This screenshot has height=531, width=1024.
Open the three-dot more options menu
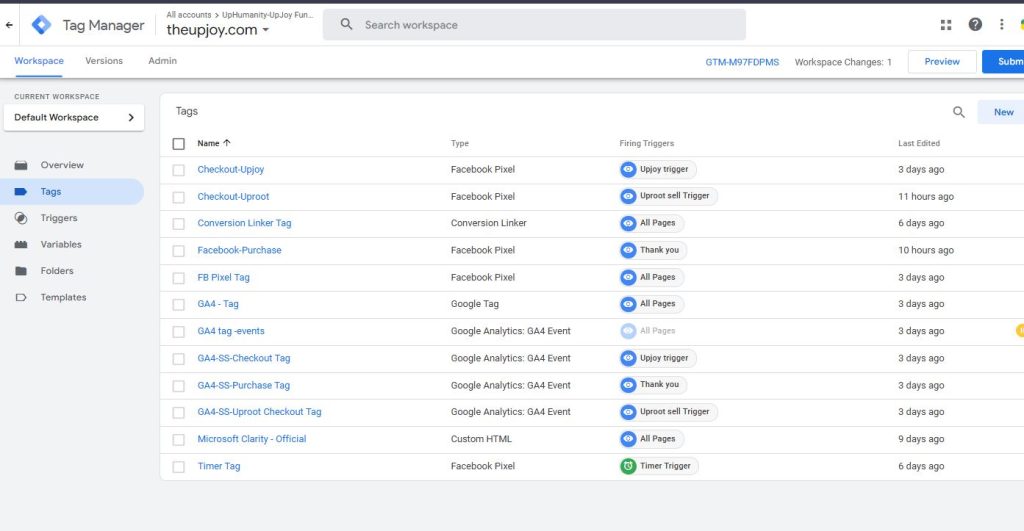1002,25
